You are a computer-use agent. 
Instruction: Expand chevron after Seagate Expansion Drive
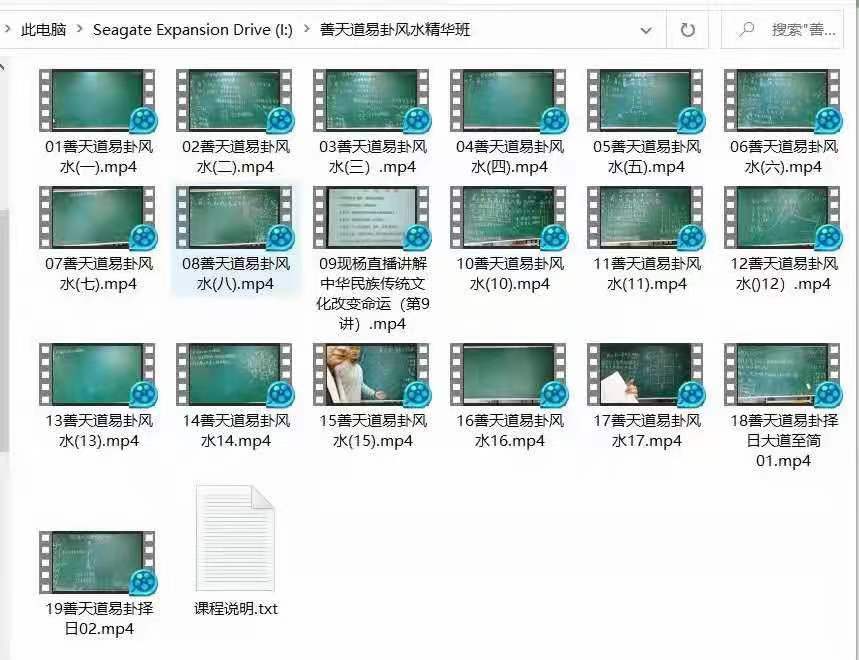[x=306, y=30]
